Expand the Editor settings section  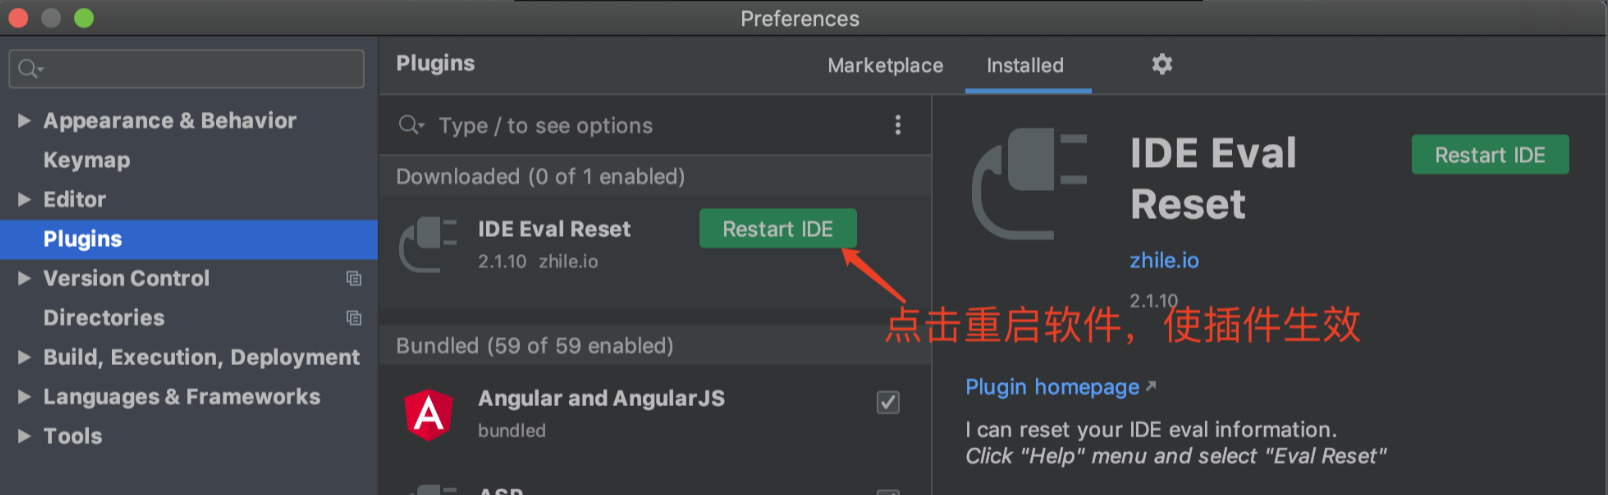(x=24, y=200)
